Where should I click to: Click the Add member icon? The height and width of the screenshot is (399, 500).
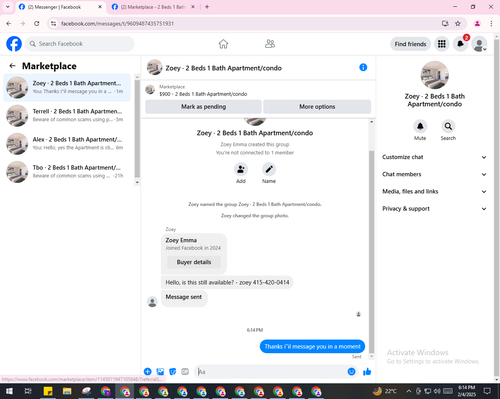coord(241,169)
